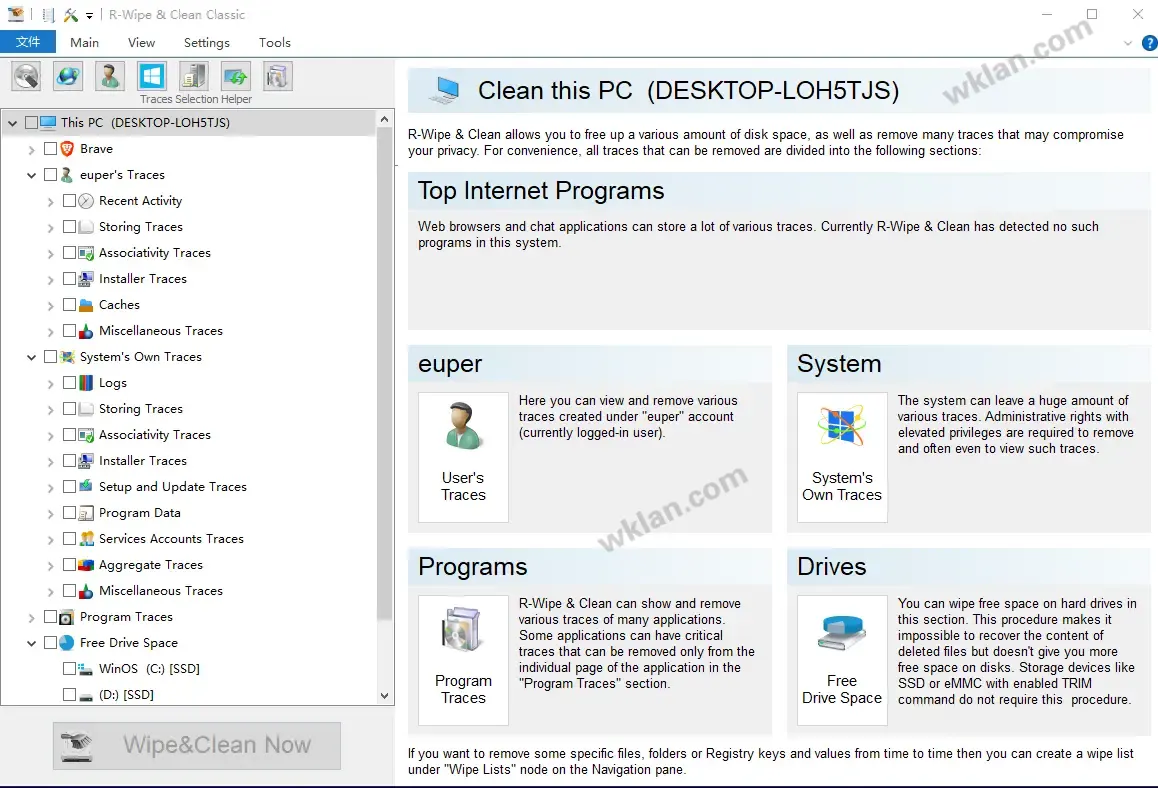Click the Services Accounts Traces icon

pyautogui.click(x=86, y=538)
